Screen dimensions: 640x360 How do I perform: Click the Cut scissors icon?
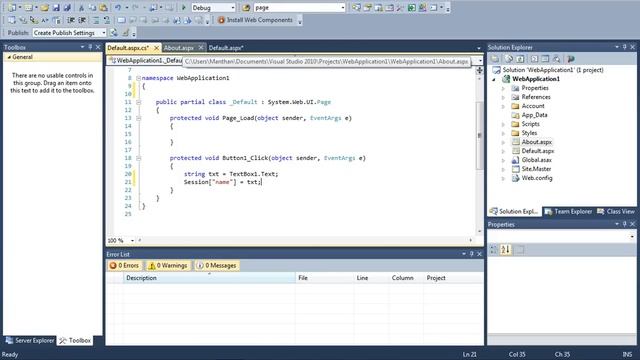click(81, 7)
